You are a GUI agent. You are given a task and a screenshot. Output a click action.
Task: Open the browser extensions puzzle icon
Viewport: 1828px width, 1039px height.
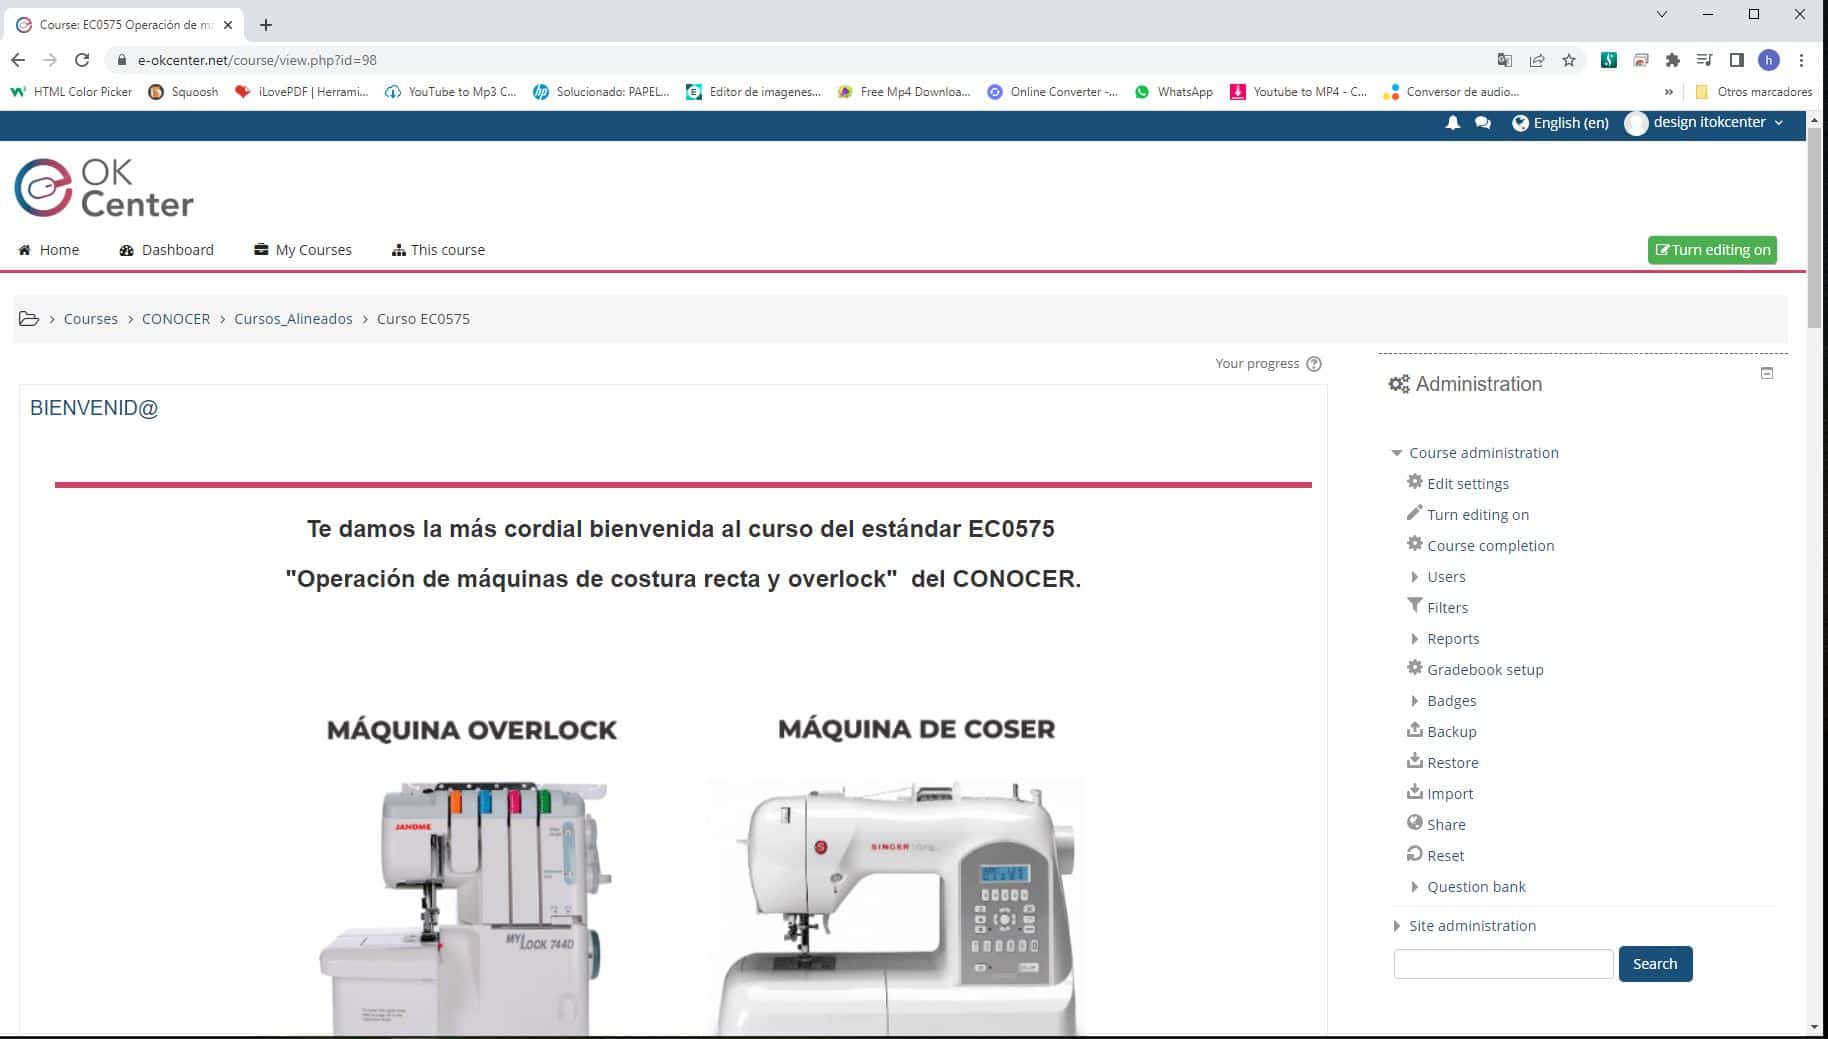tap(1672, 60)
